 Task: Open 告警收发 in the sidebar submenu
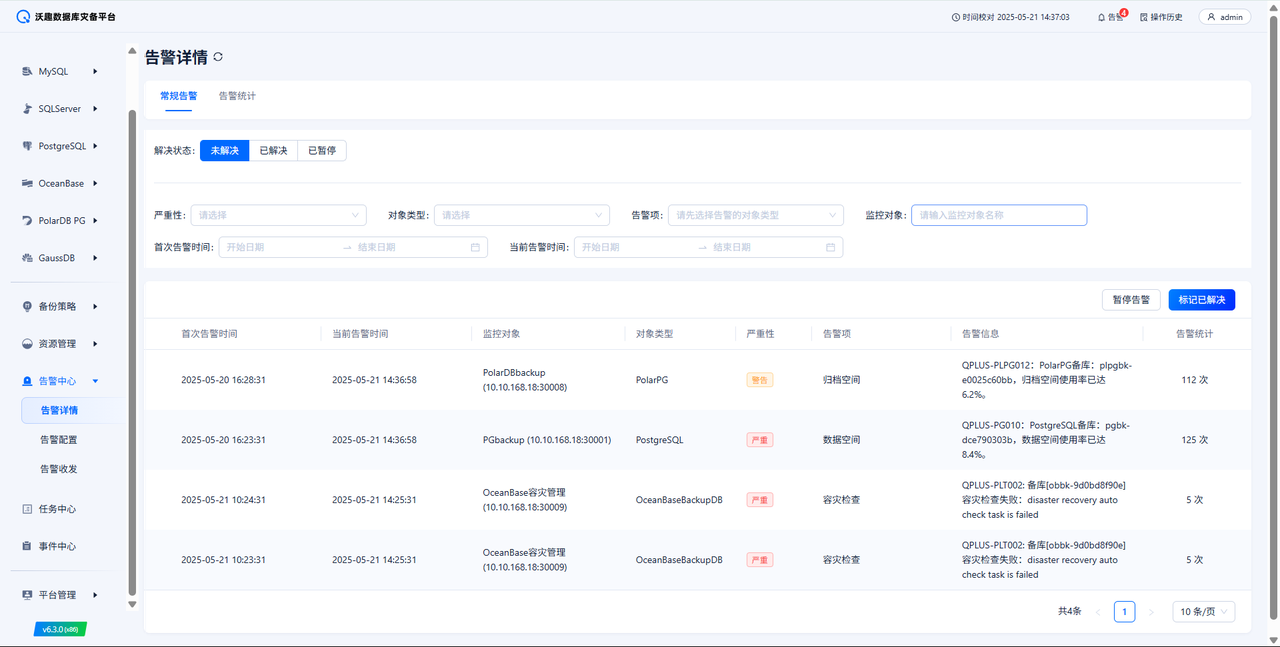pyautogui.click(x=59, y=469)
